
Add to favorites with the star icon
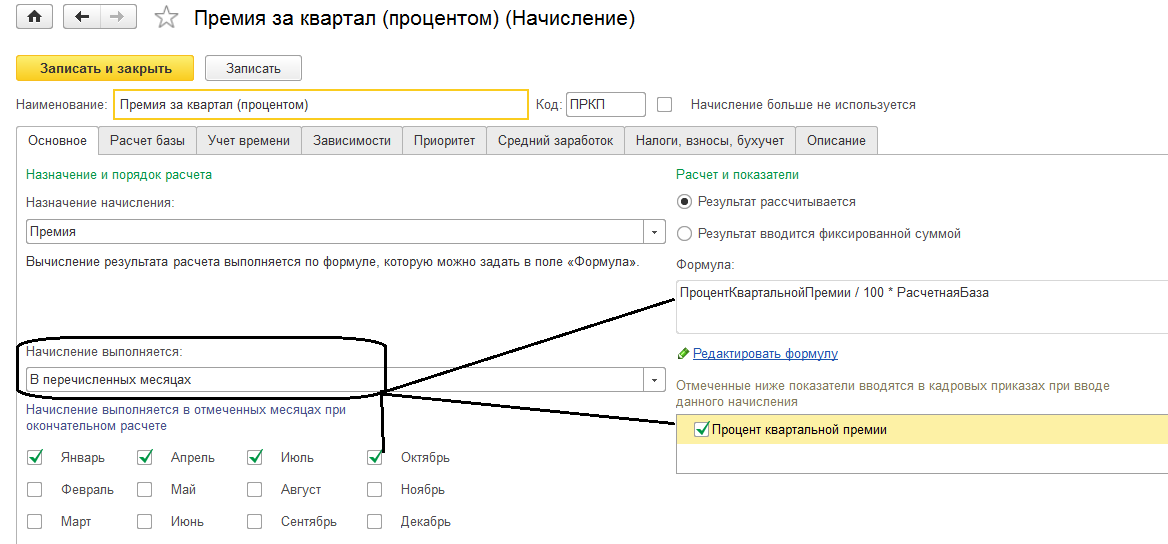tap(168, 18)
